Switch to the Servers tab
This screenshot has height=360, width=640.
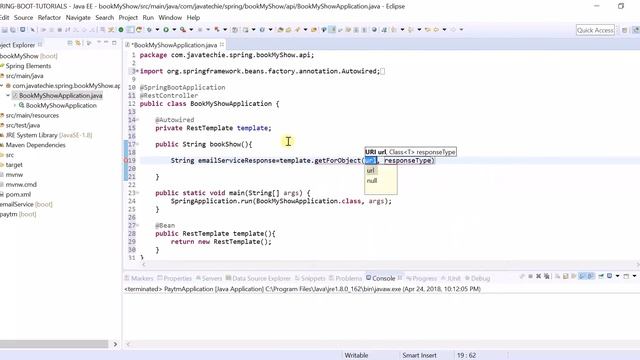pos(209,278)
